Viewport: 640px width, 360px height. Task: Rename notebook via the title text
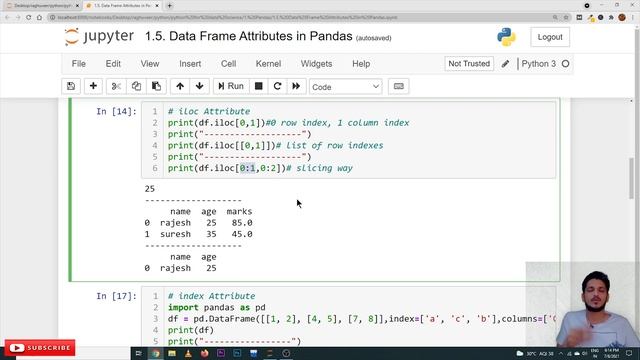(249, 36)
